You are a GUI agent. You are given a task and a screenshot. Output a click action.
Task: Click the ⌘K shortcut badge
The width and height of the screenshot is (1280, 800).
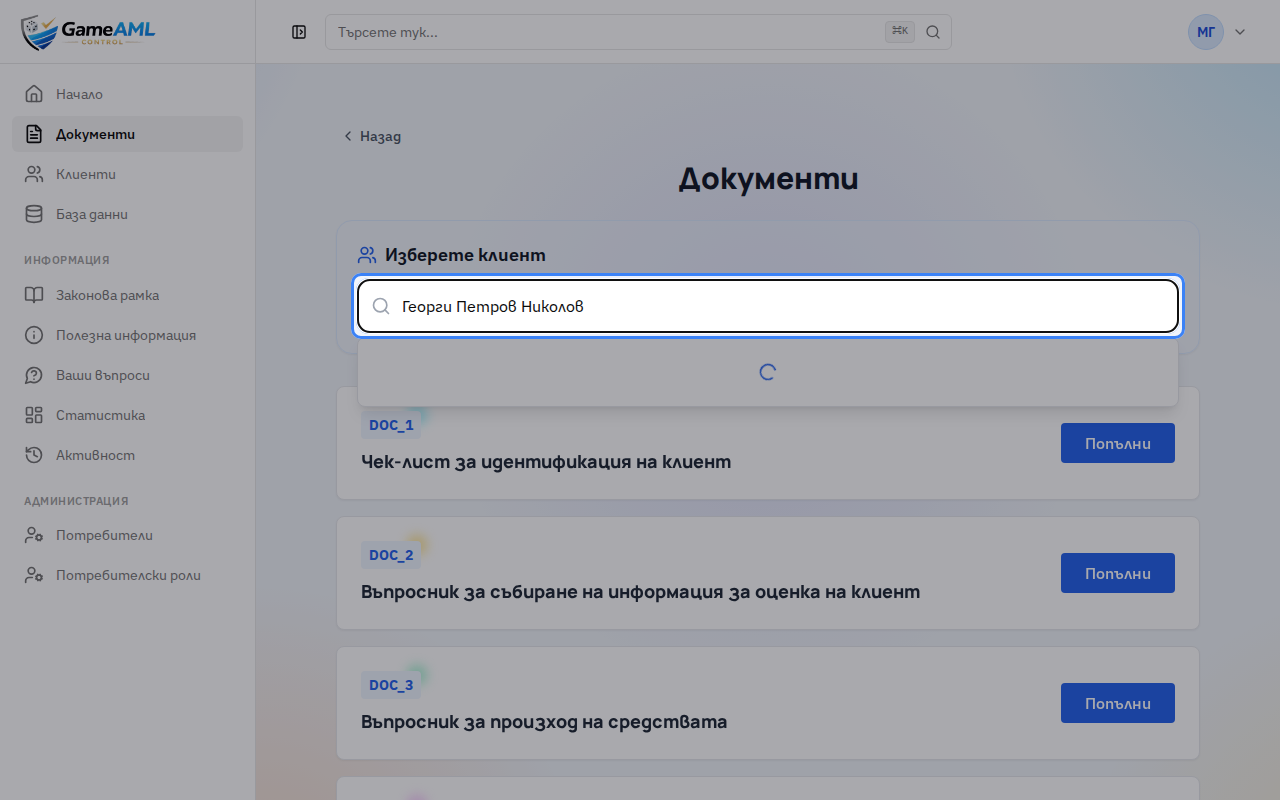pyautogui.click(x=900, y=32)
